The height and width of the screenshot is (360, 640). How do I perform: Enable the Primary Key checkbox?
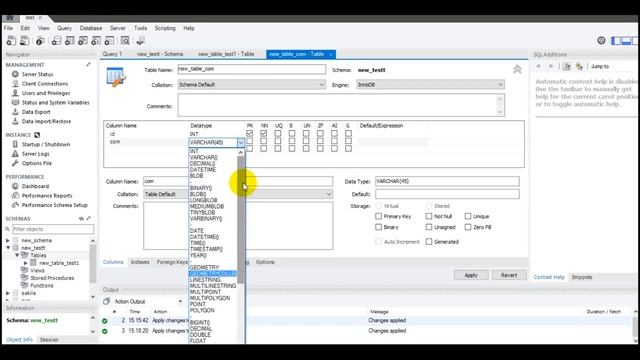point(378,216)
